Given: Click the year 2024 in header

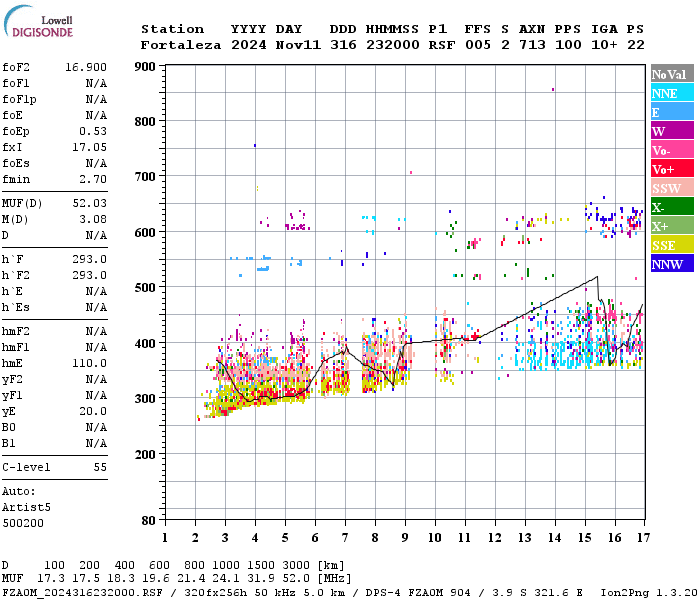Looking at the screenshot, I should click(x=249, y=45).
